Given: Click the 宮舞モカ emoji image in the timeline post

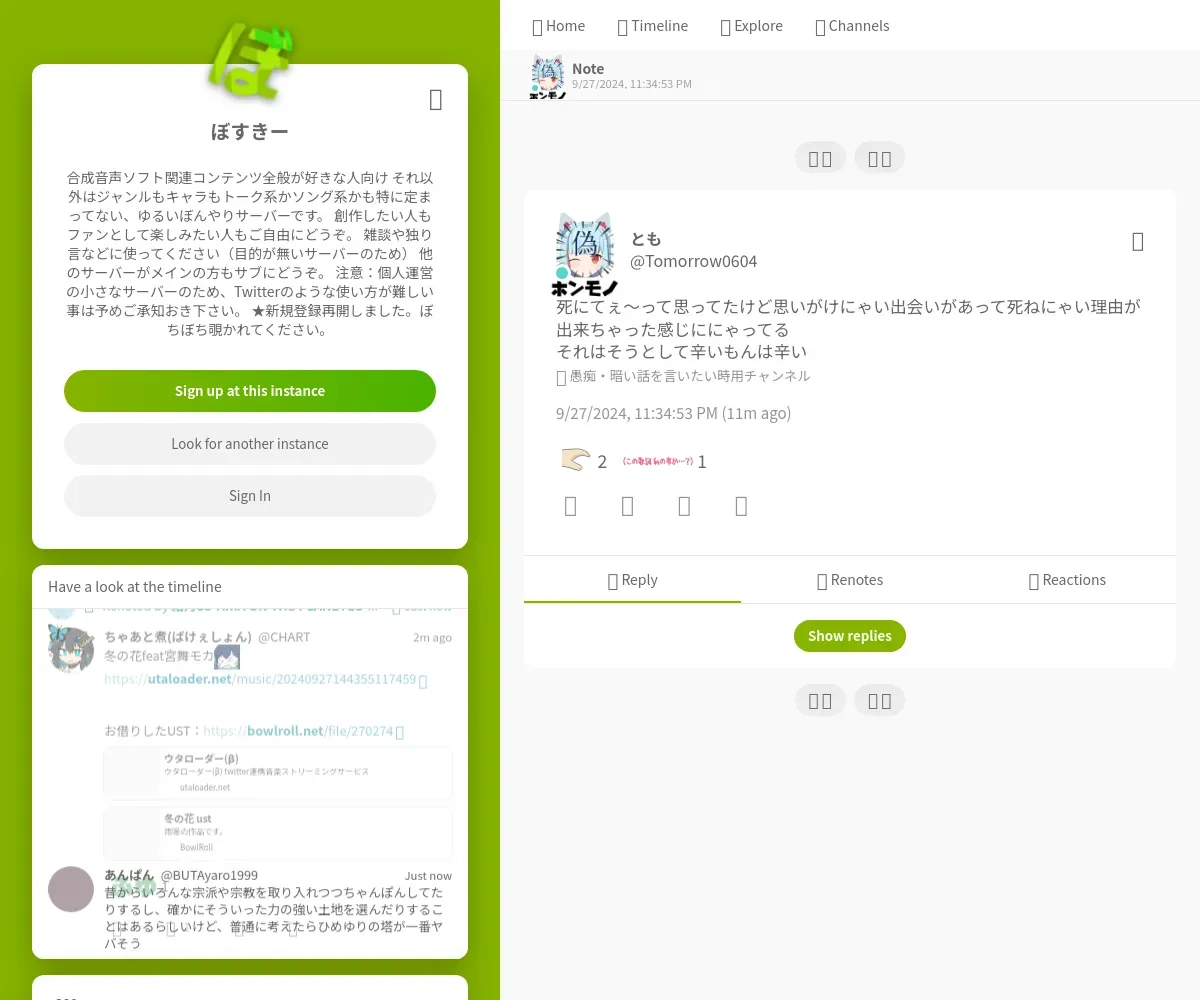Looking at the screenshot, I should tap(227, 657).
